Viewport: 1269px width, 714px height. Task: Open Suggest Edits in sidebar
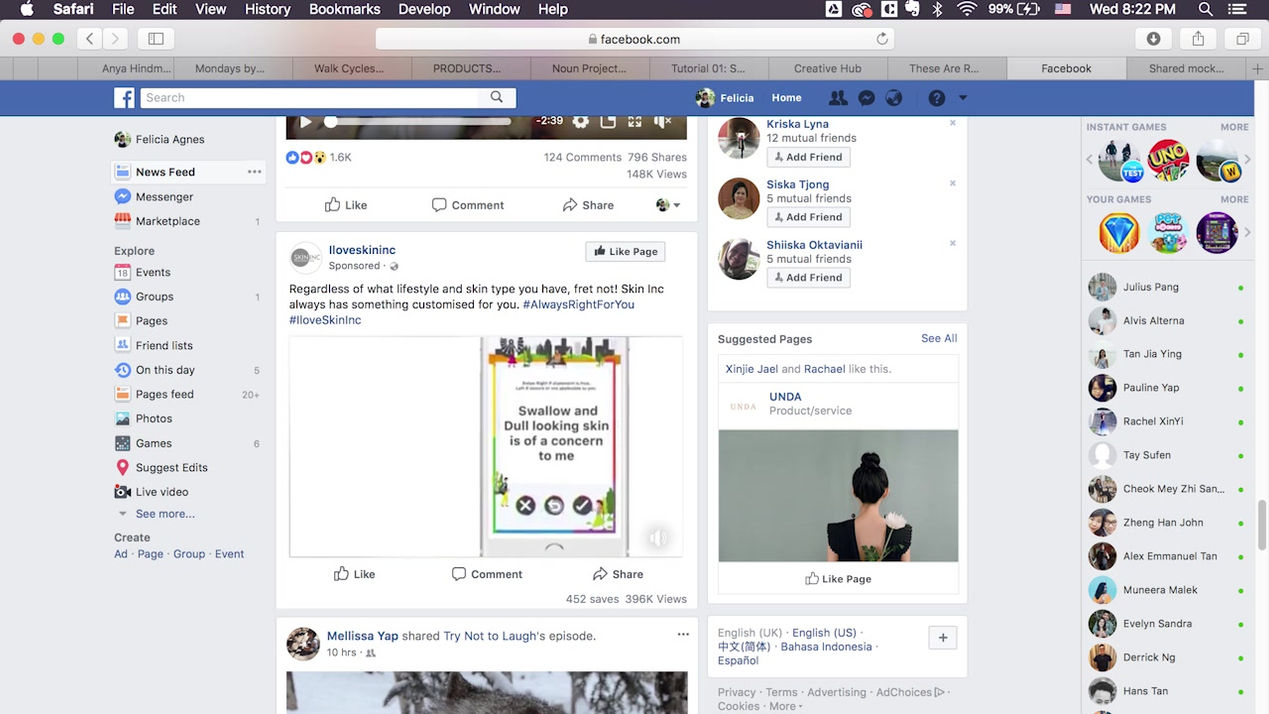point(172,468)
